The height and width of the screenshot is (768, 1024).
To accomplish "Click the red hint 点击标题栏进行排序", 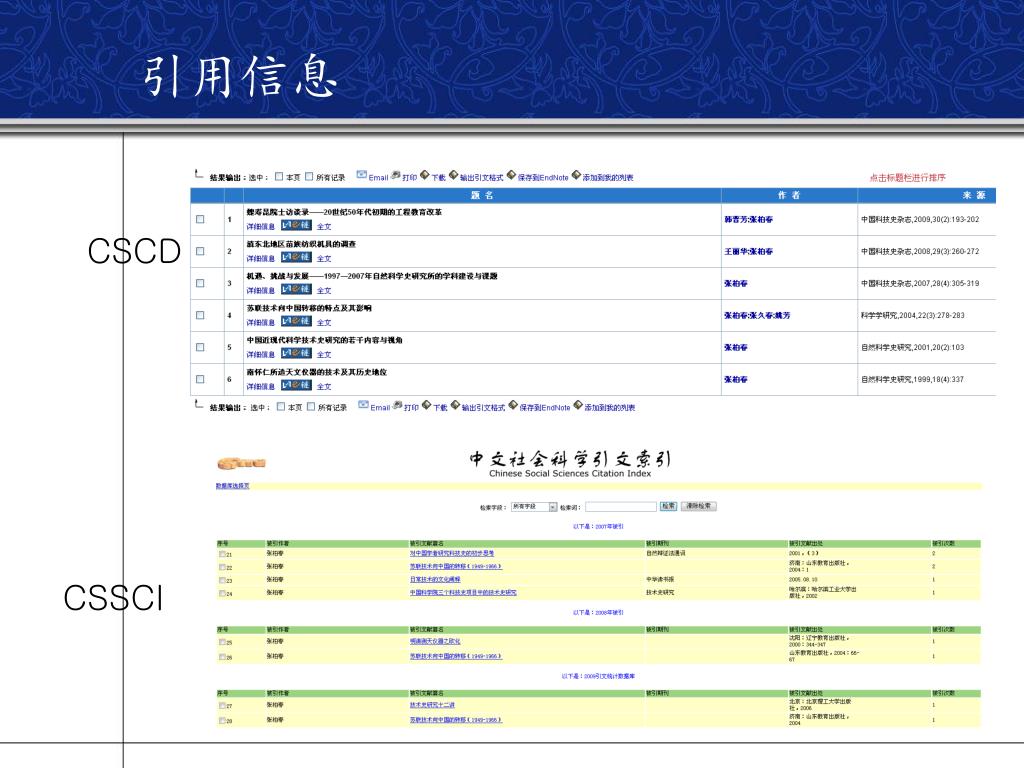I will pyautogui.click(x=907, y=178).
